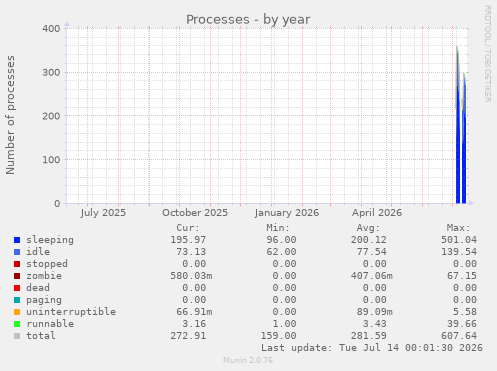Click the dead legend color swatch
Screen dimensions: 497x371
pos(17,288)
